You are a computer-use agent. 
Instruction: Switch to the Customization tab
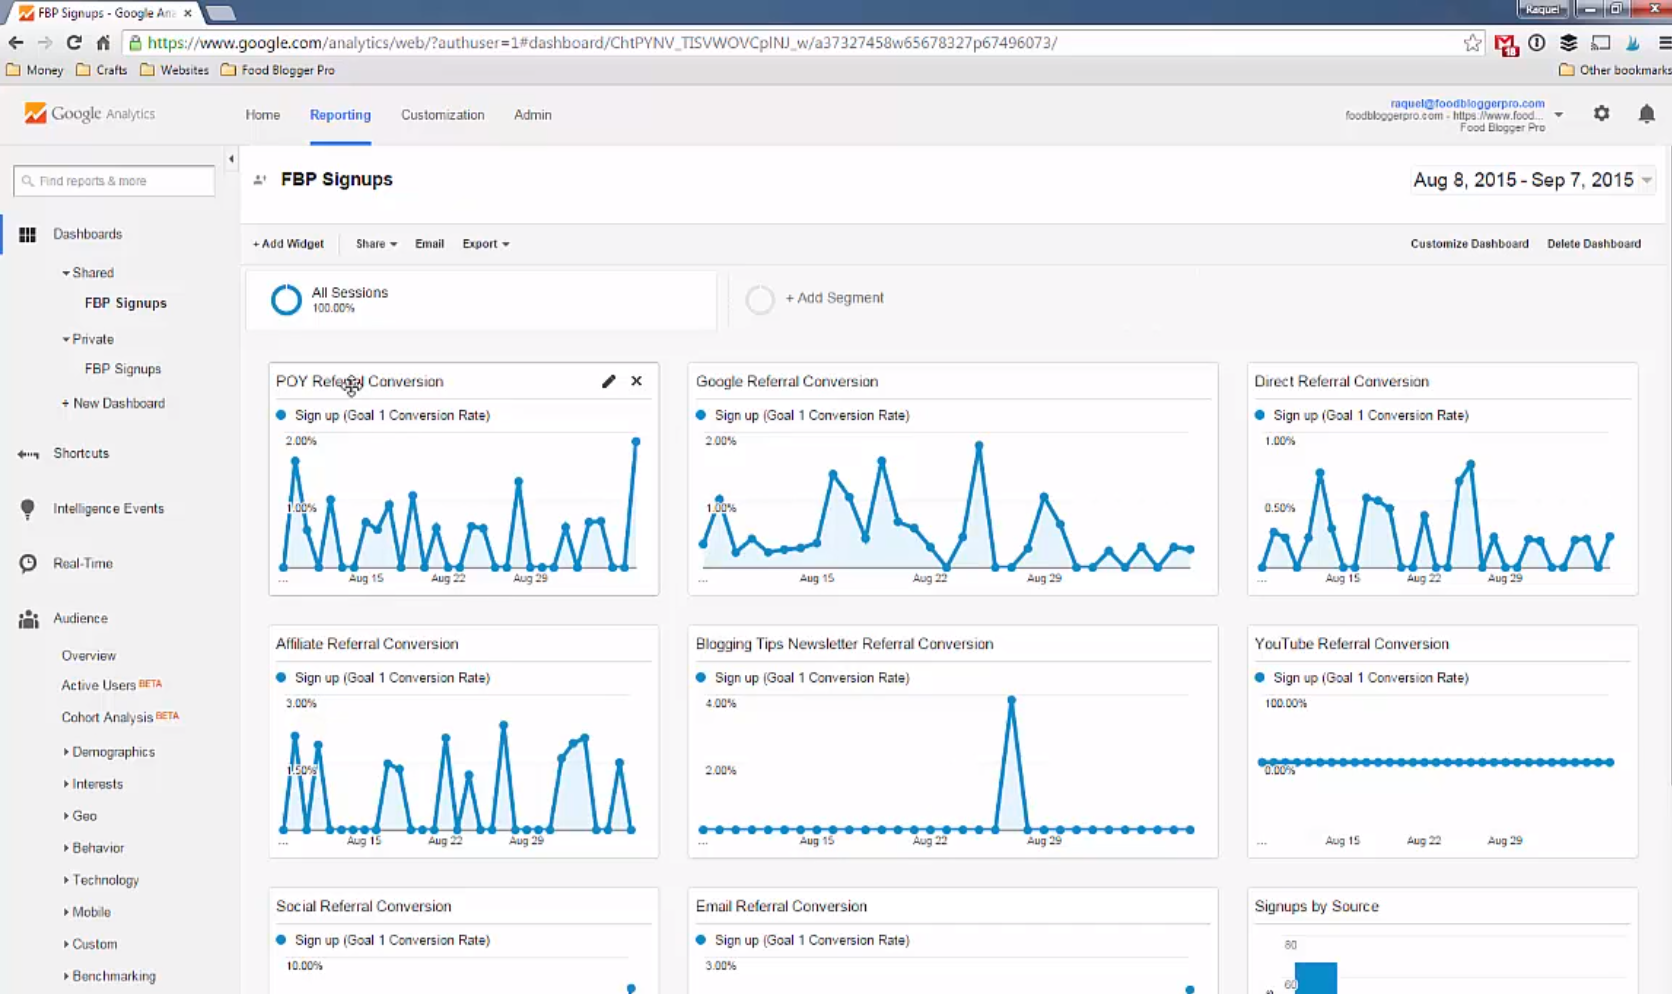(x=443, y=115)
